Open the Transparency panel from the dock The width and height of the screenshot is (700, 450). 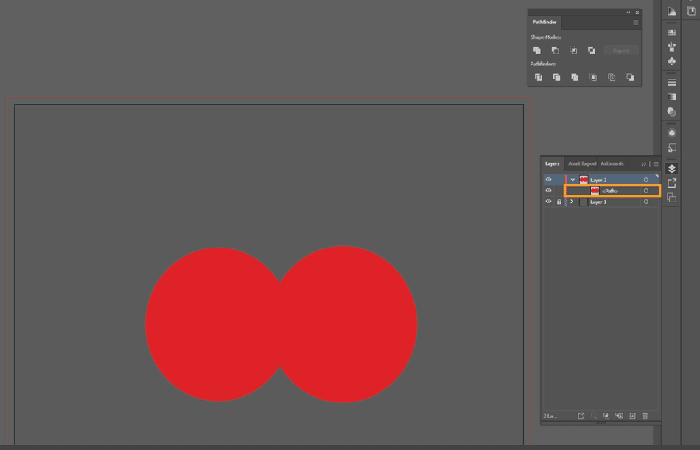[x=671, y=111]
